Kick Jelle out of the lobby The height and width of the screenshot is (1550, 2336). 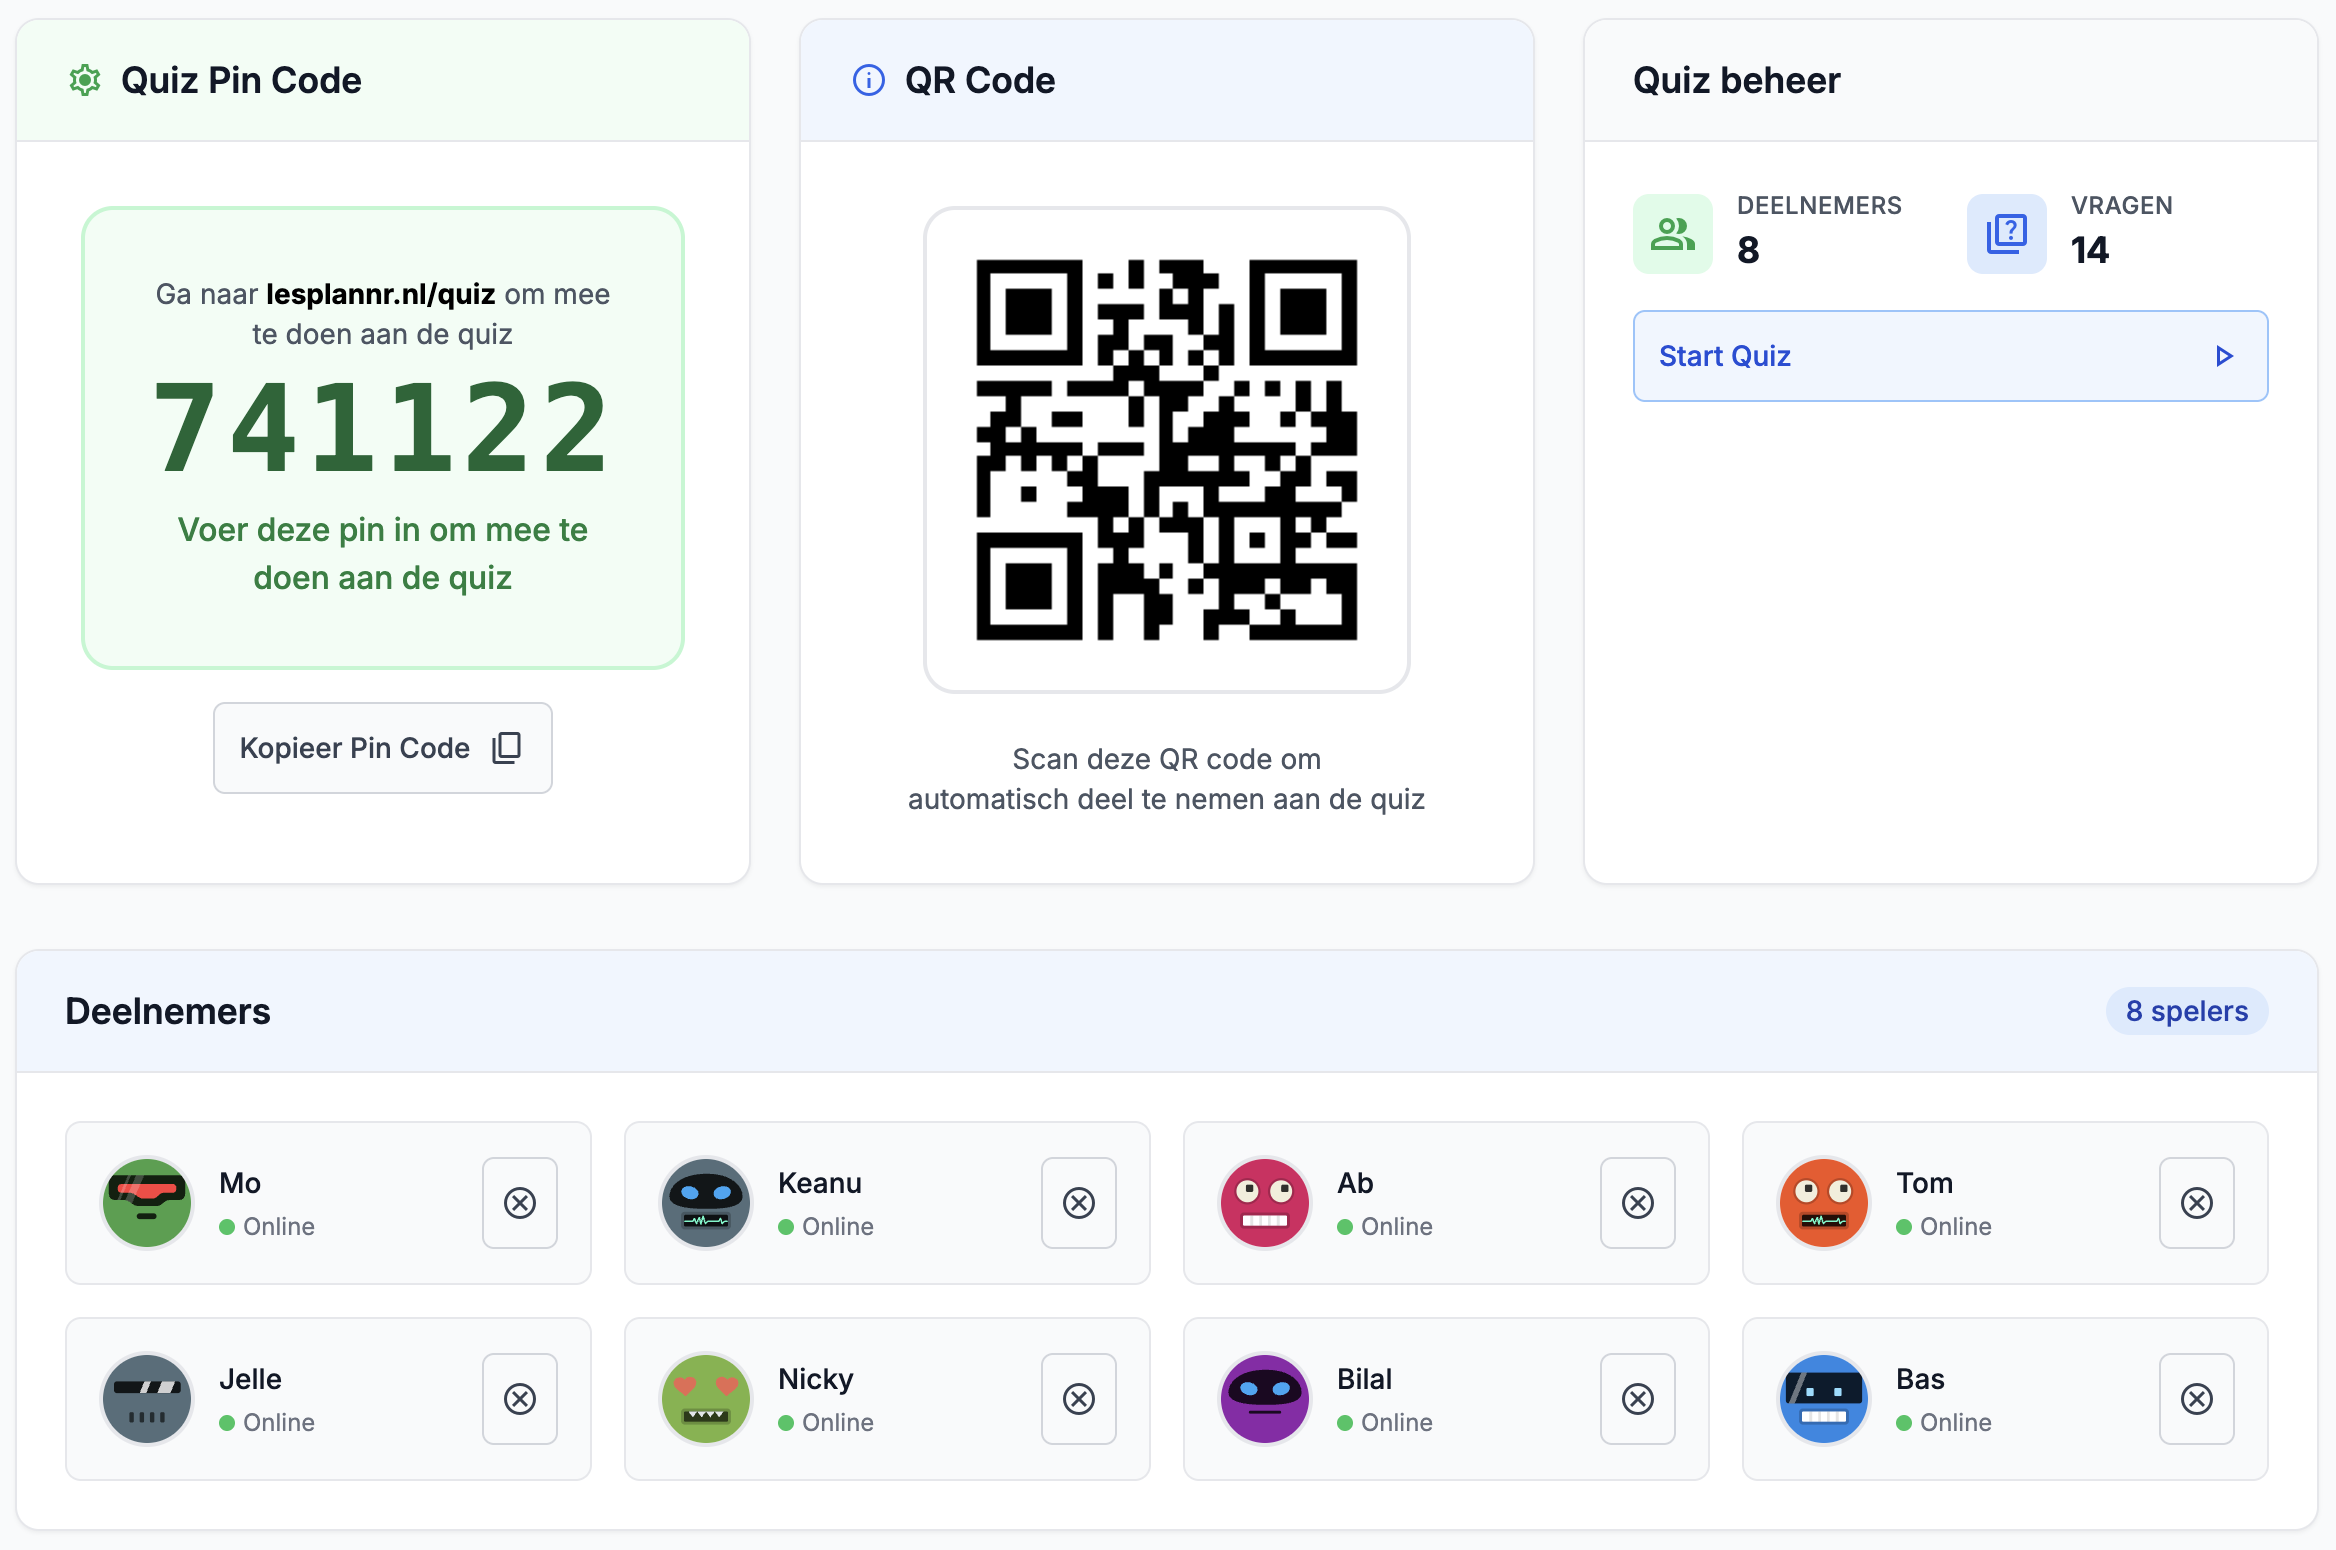point(519,1399)
